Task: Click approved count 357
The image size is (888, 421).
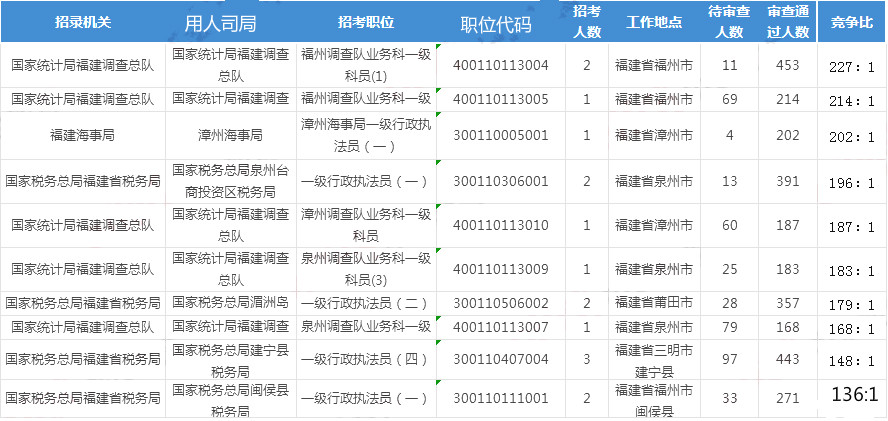Action: tap(788, 303)
